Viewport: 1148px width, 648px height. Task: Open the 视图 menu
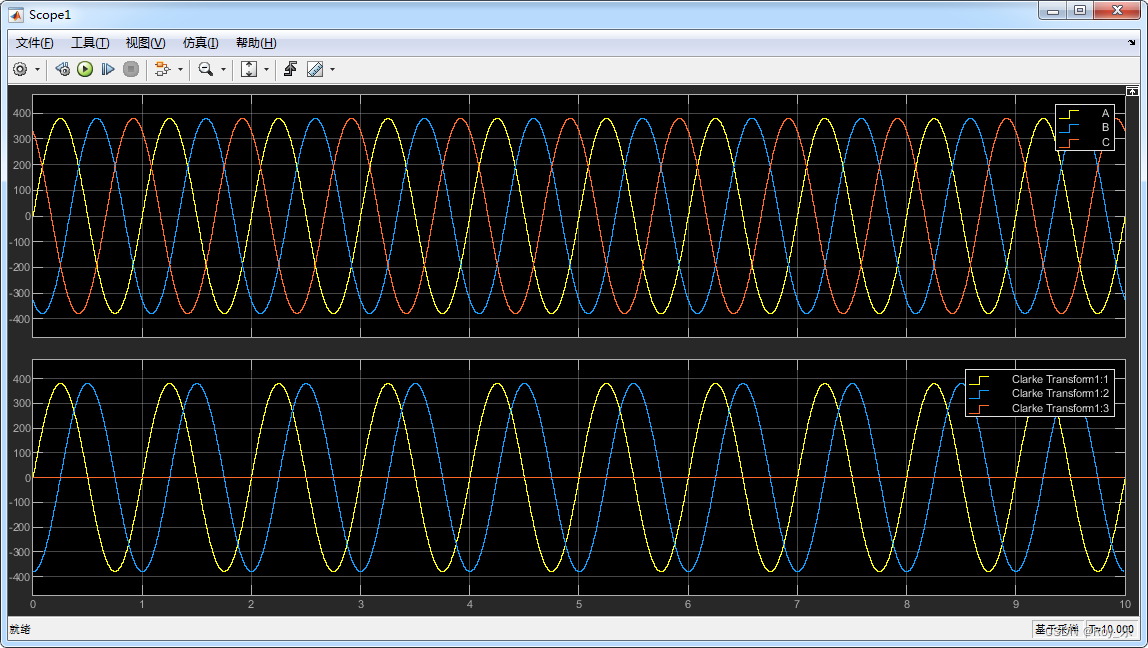(x=143, y=43)
